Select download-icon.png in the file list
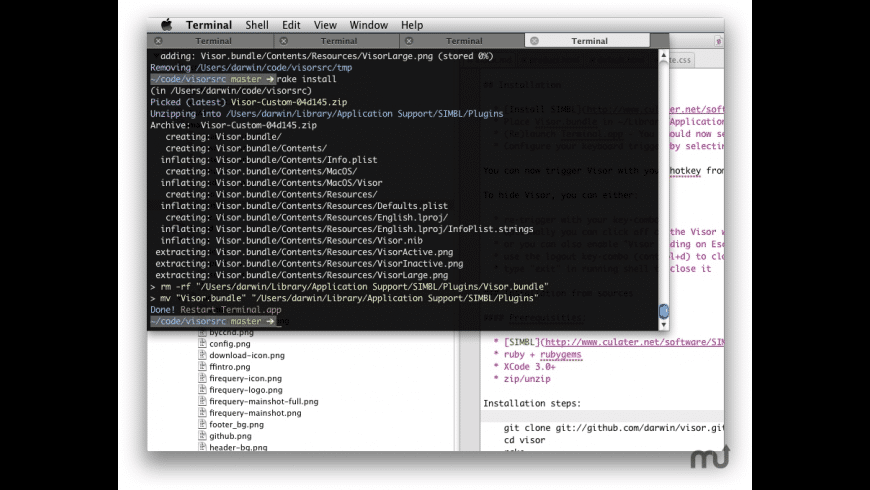 (247, 356)
